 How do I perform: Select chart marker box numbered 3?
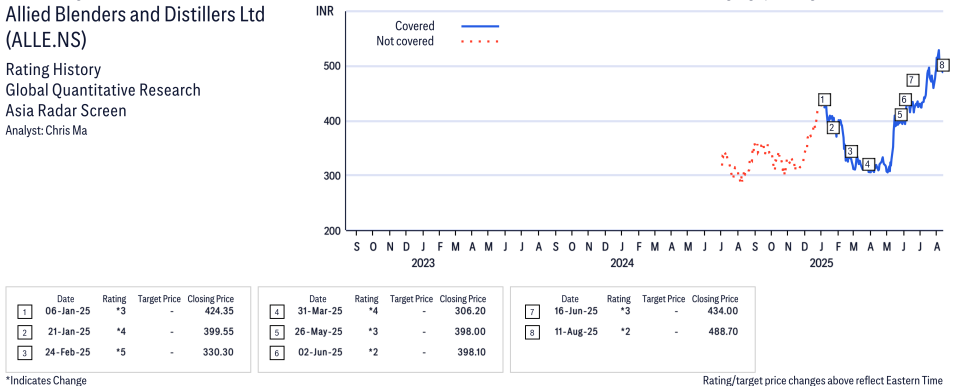[851, 152]
